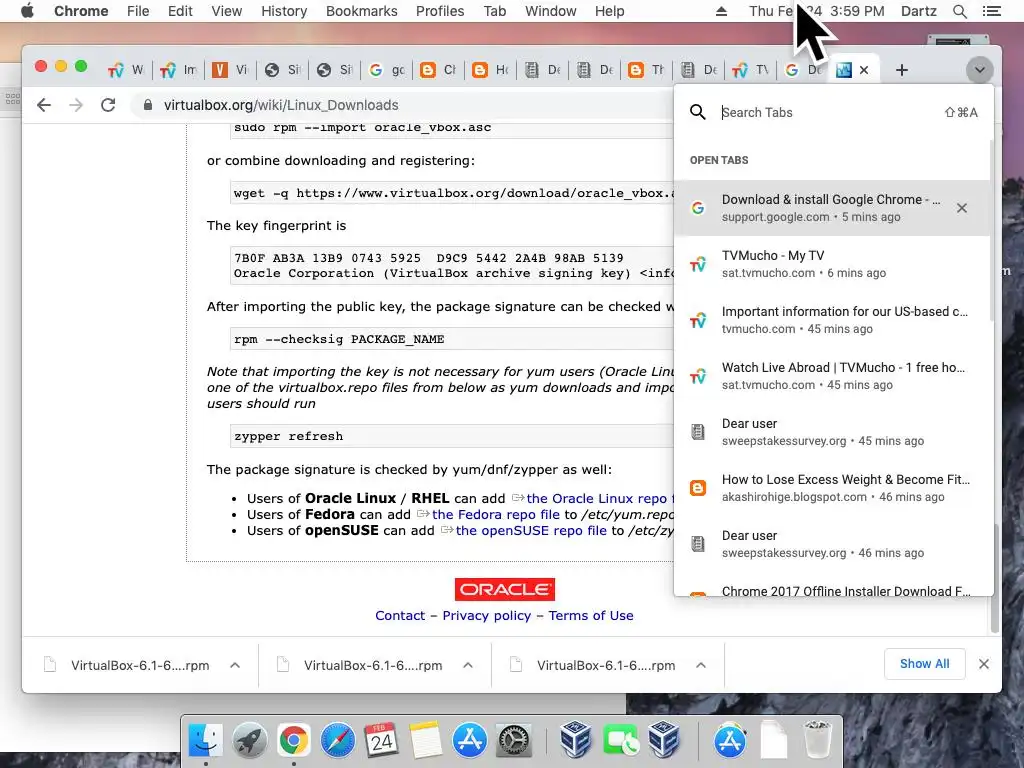The image size is (1024, 768).
Task: Switch to Download & install Google Chrome tab
Action: point(831,208)
